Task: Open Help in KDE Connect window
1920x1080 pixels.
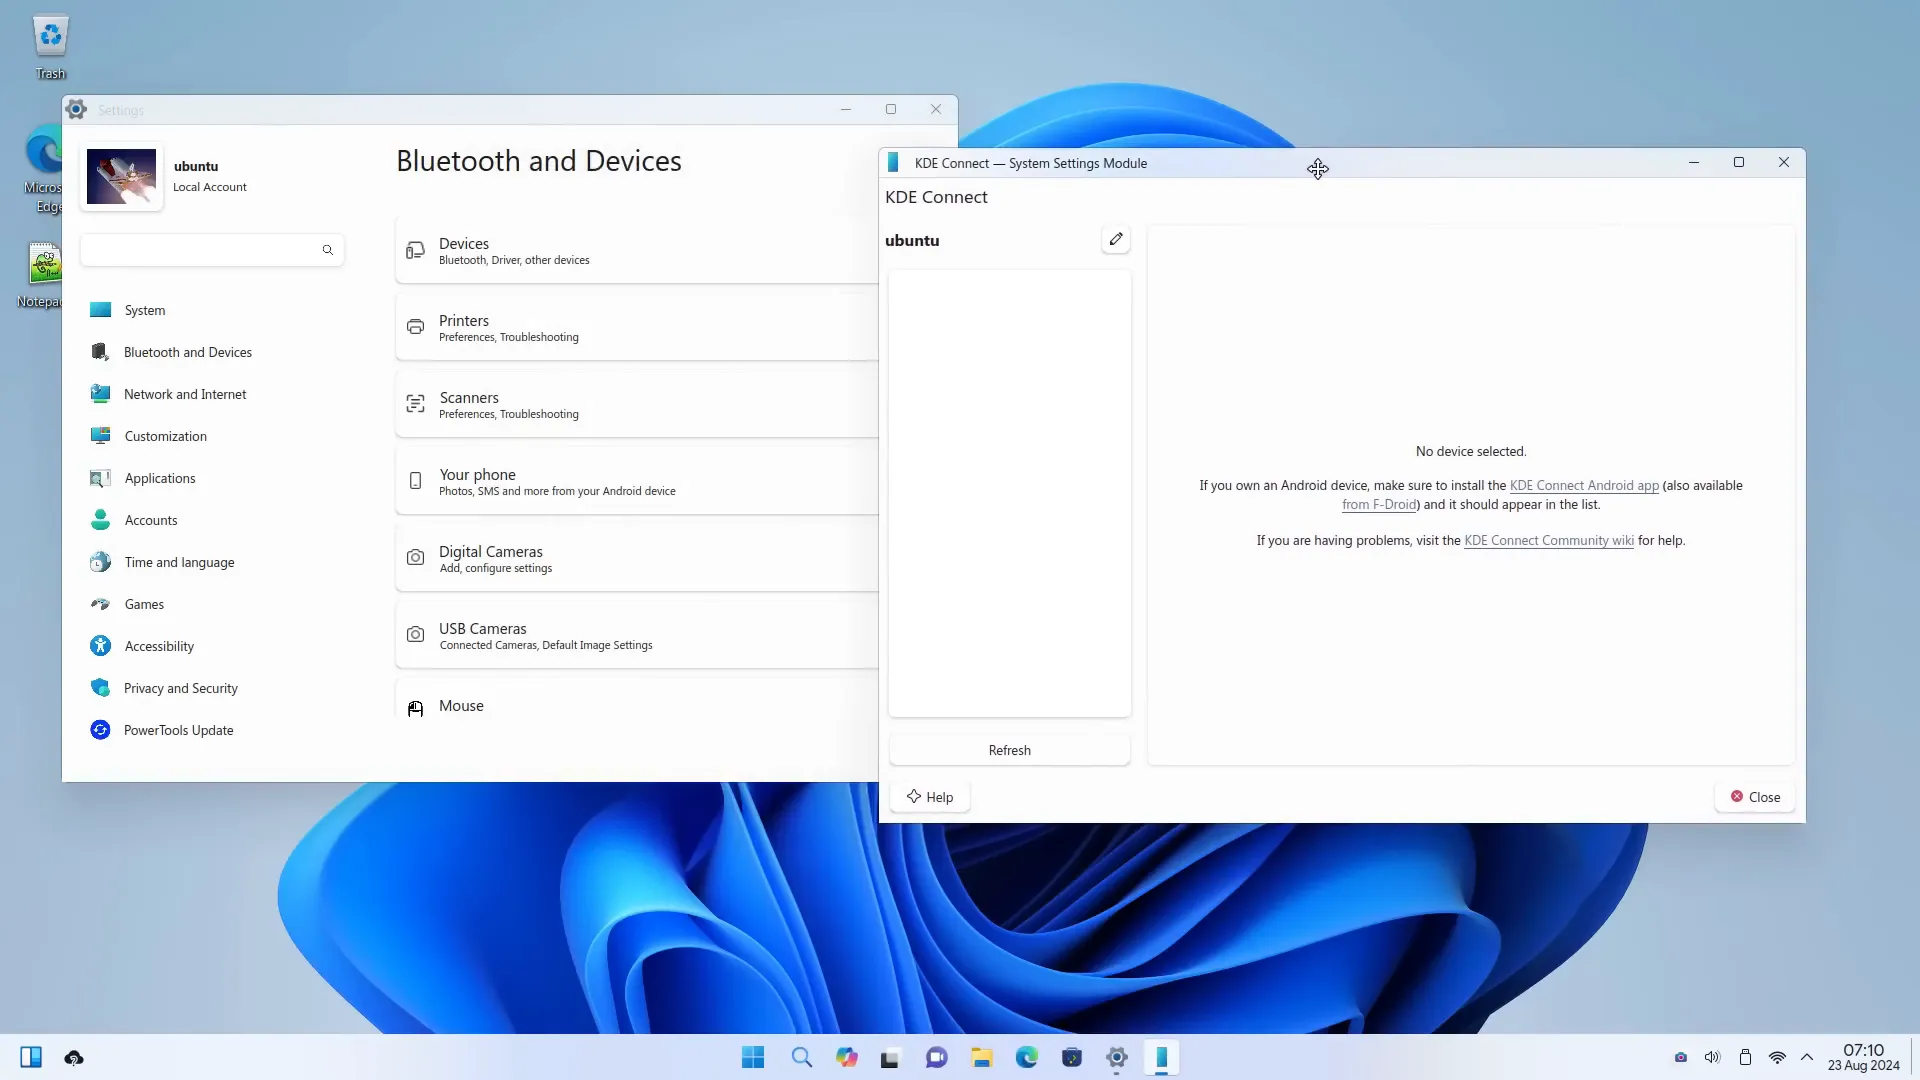Action: [x=930, y=797]
